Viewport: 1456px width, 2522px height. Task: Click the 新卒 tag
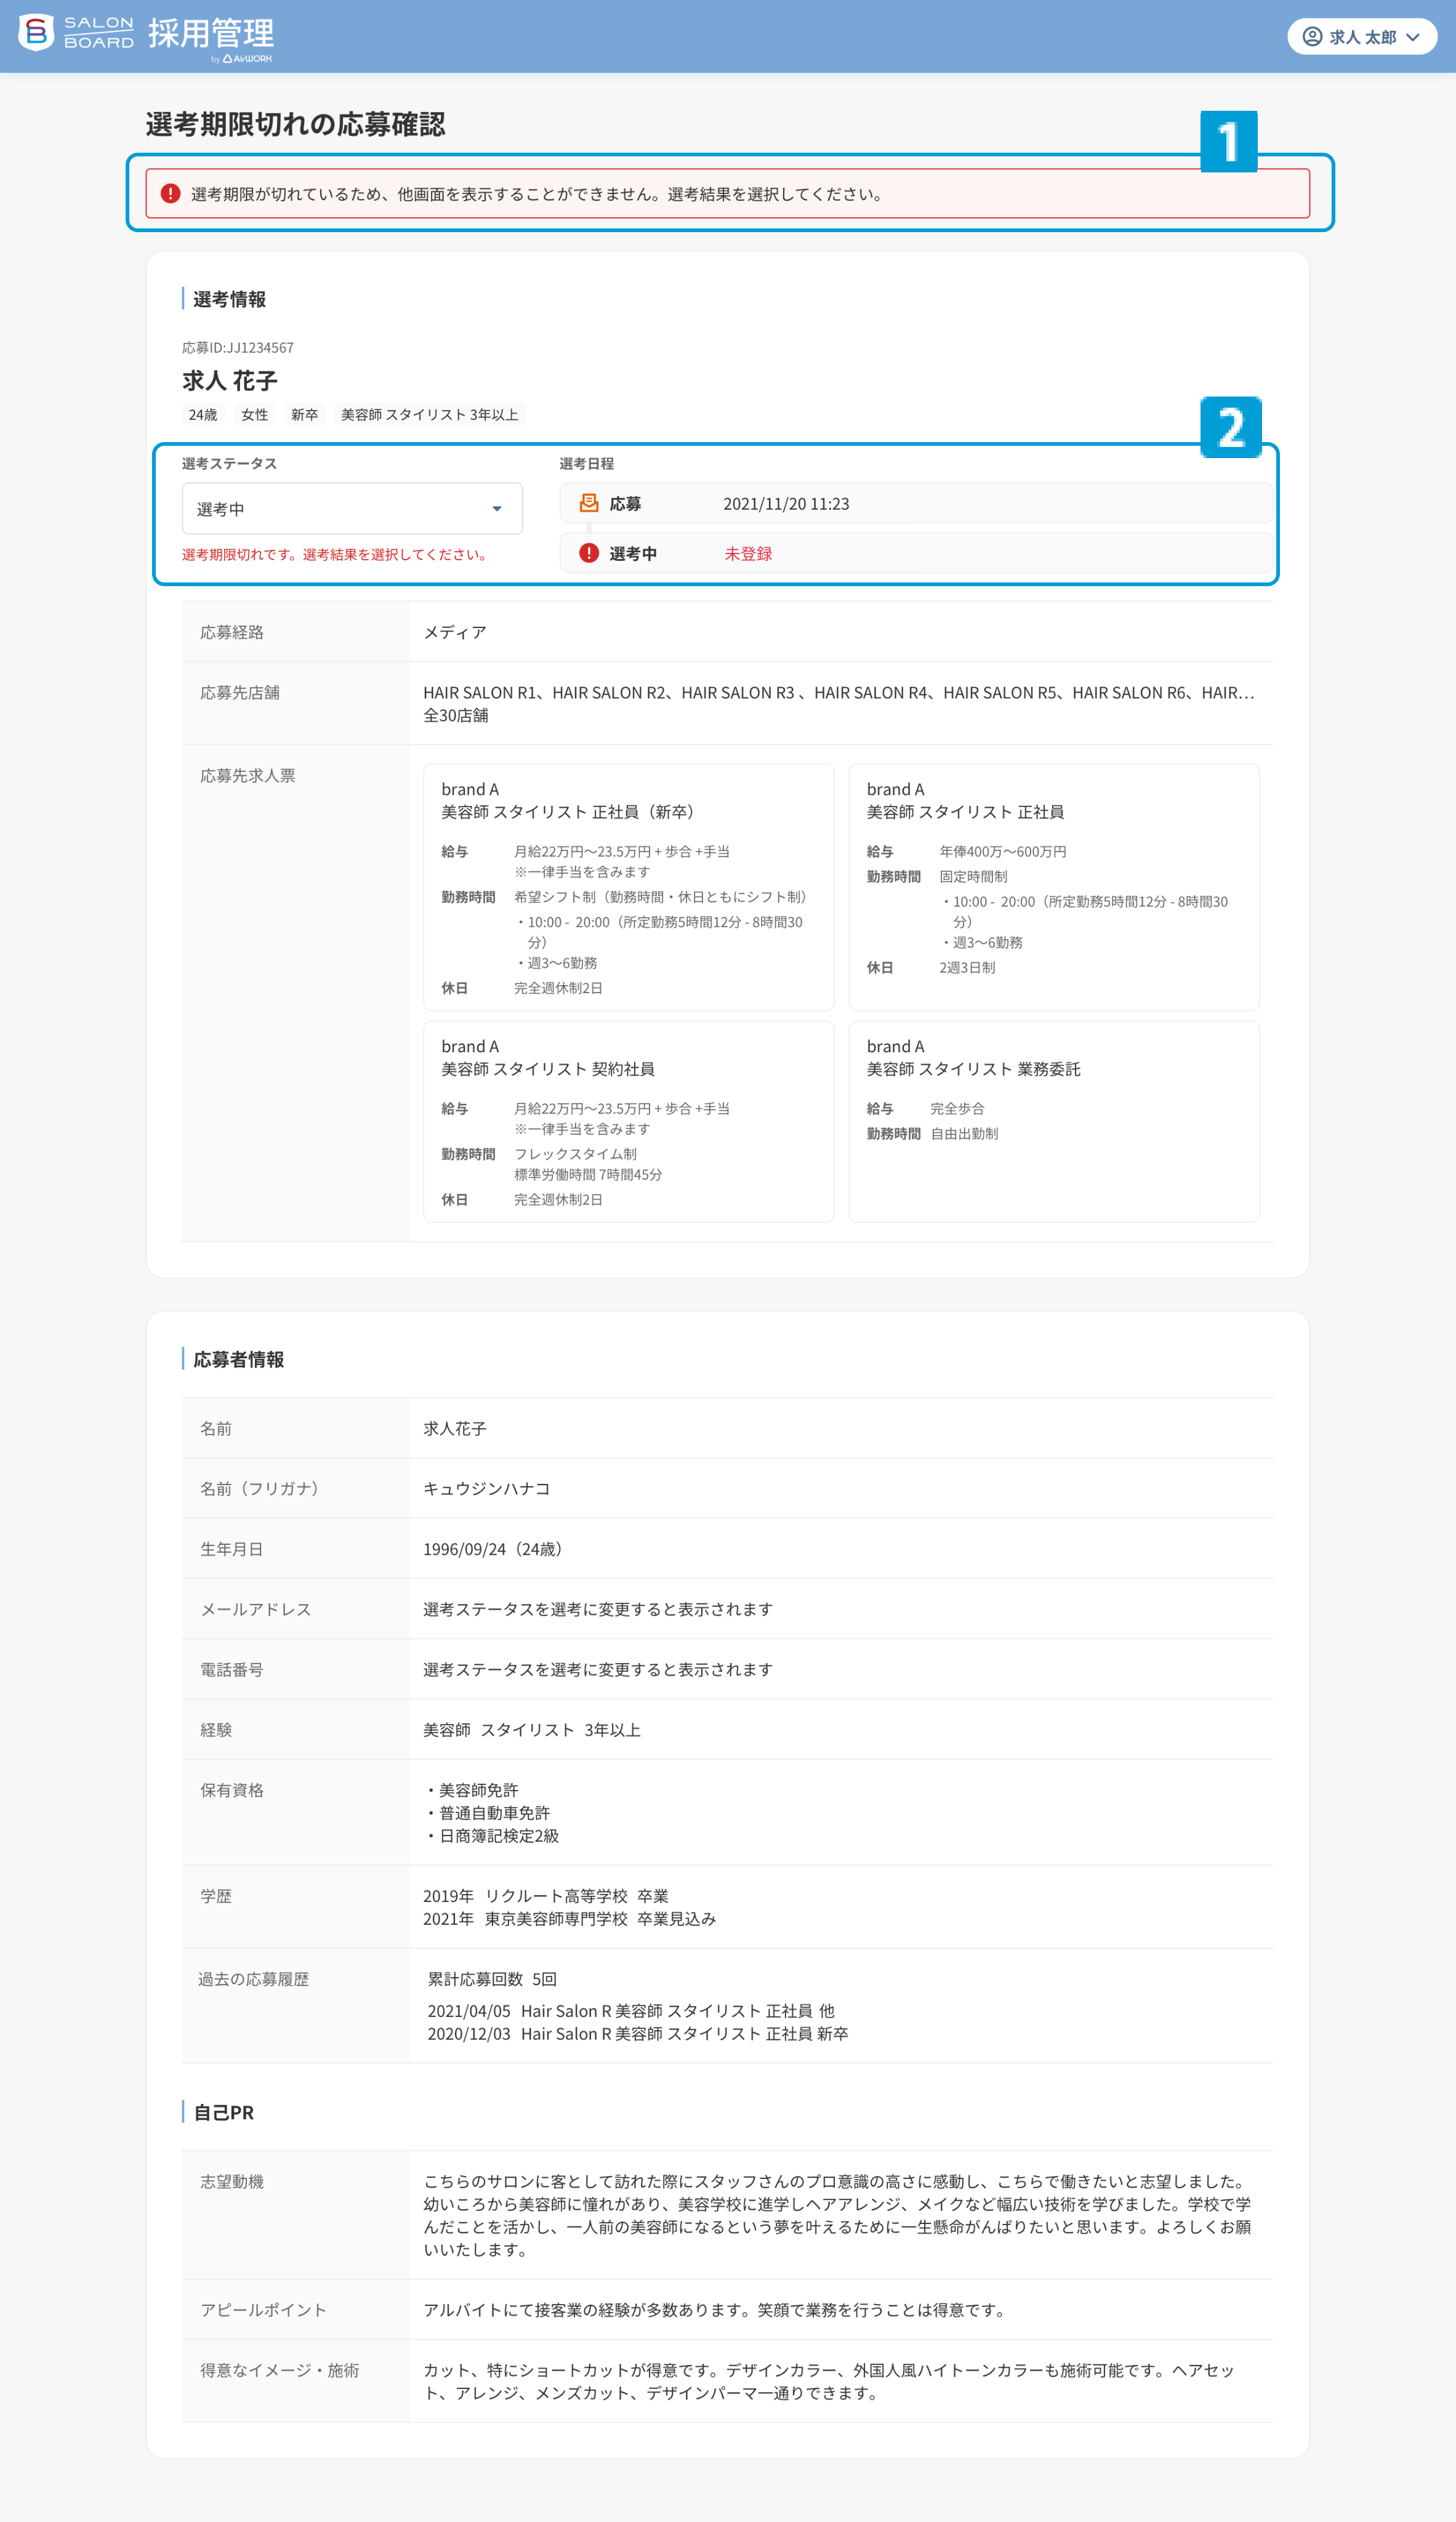pyautogui.click(x=305, y=415)
